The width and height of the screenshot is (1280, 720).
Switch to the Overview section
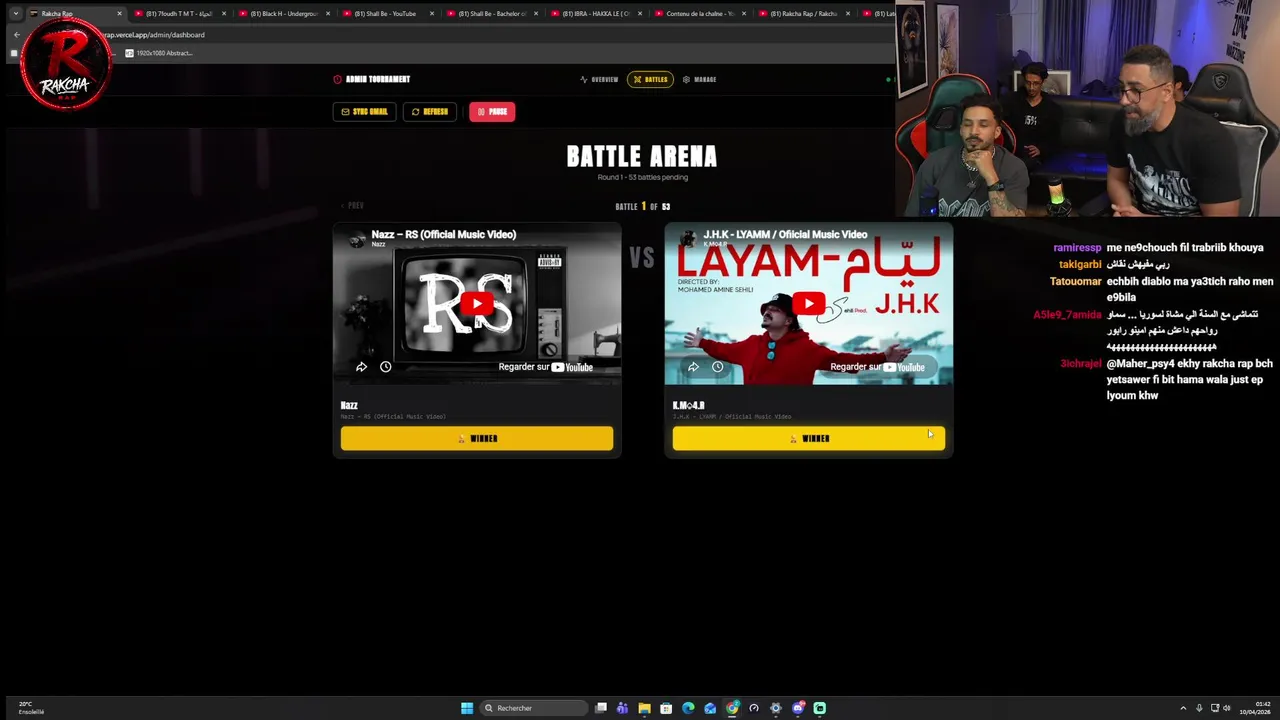599,79
